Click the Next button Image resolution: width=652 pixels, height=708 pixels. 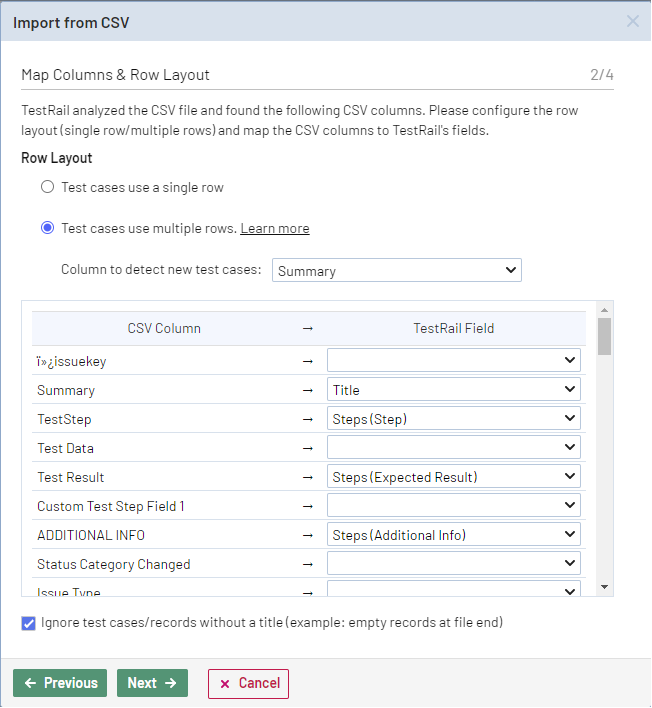coord(152,683)
